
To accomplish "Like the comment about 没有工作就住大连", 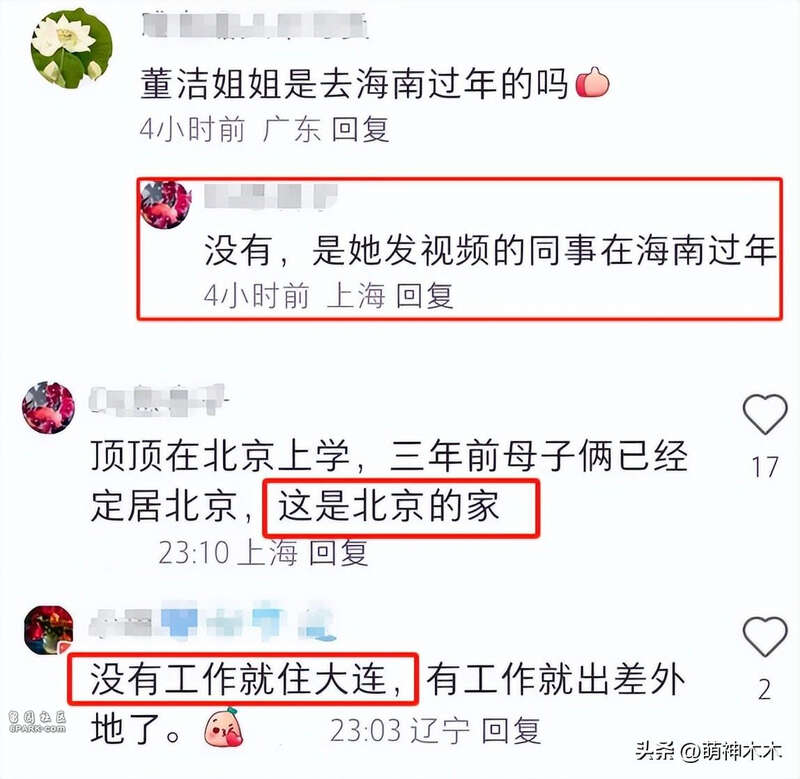I will pyautogui.click(x=765, y=637).
